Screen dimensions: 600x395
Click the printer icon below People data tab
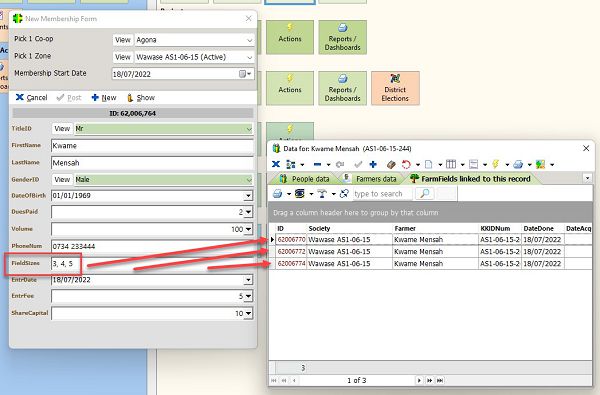click(277, 194)
